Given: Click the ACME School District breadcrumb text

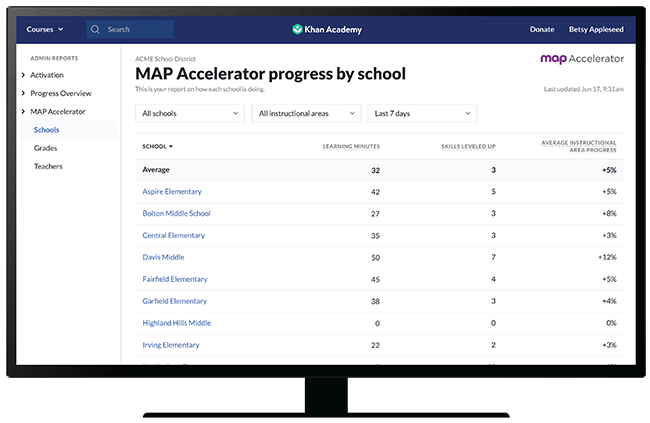Looking at the screenshot, I should (165, 59).
